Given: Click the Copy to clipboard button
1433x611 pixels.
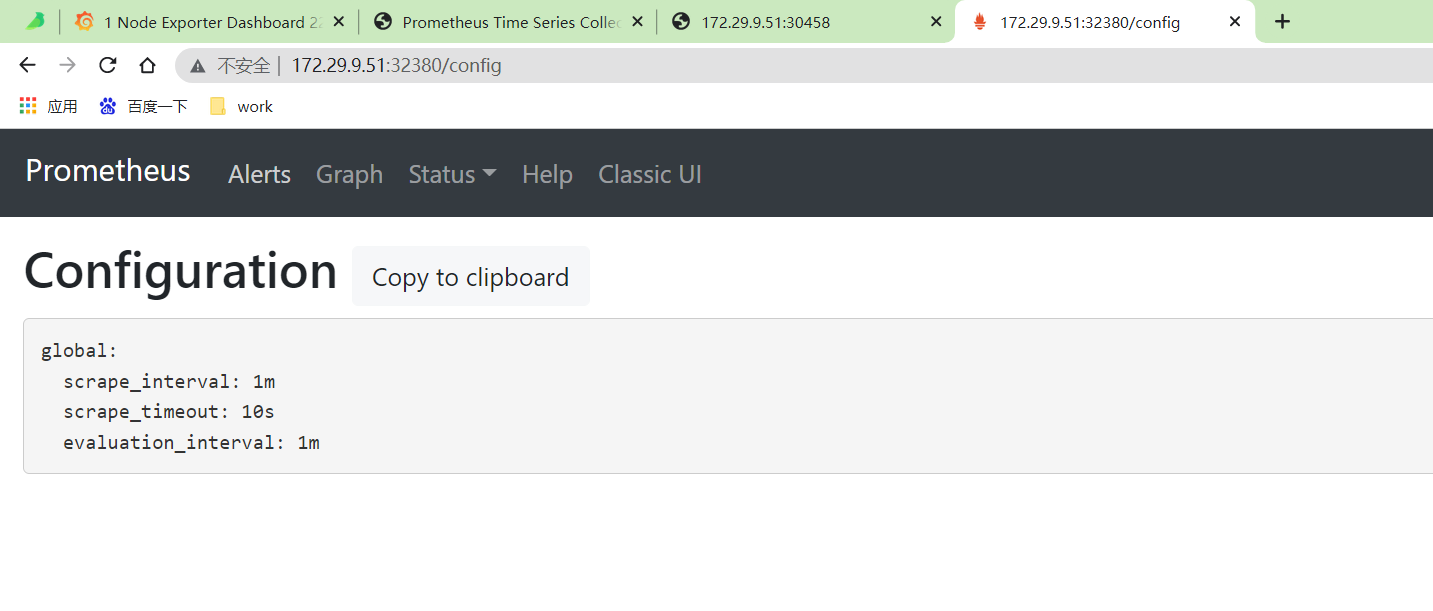Looking at the screenshot, I should [470, 277].
